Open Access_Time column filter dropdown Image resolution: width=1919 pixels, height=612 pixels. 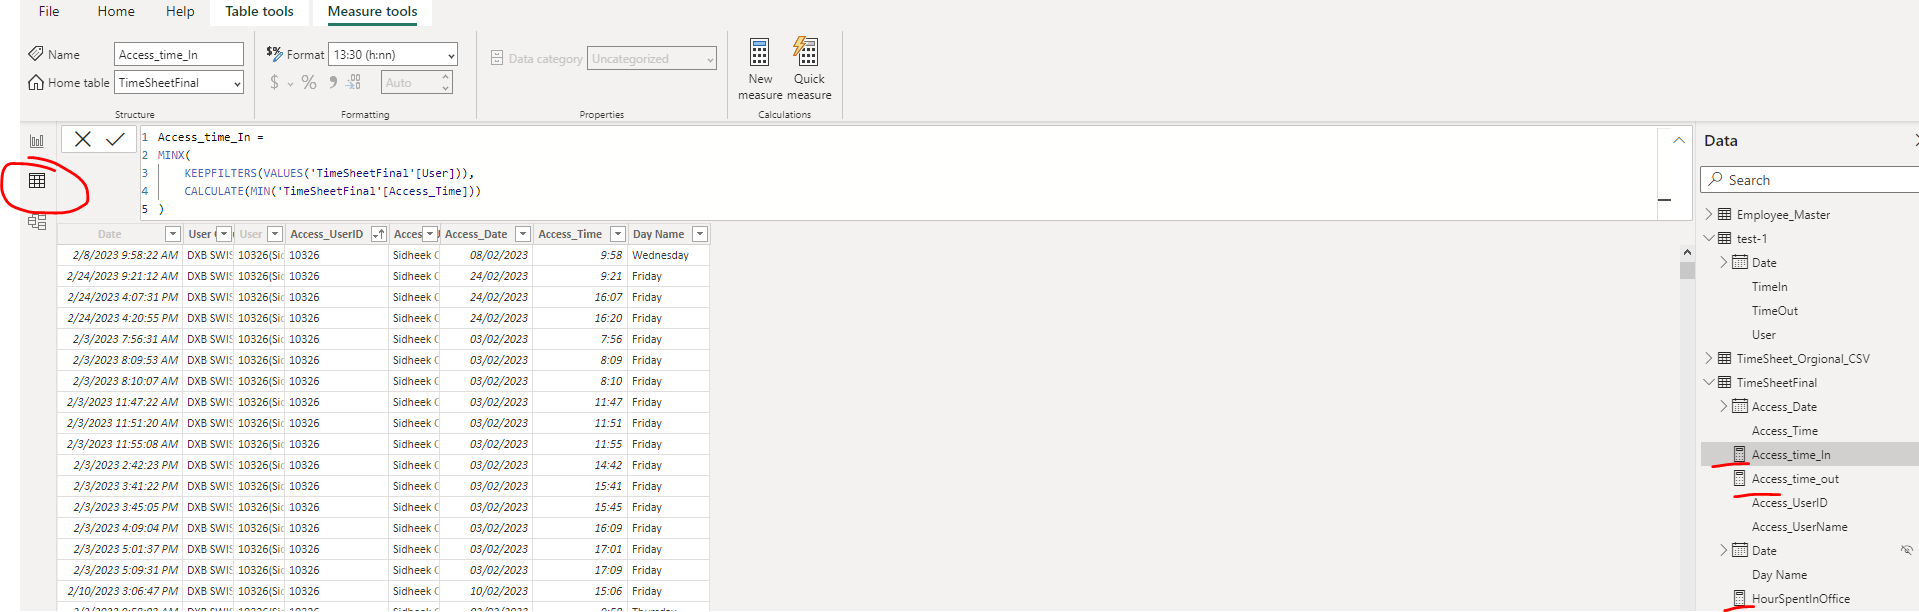[618, 234]
